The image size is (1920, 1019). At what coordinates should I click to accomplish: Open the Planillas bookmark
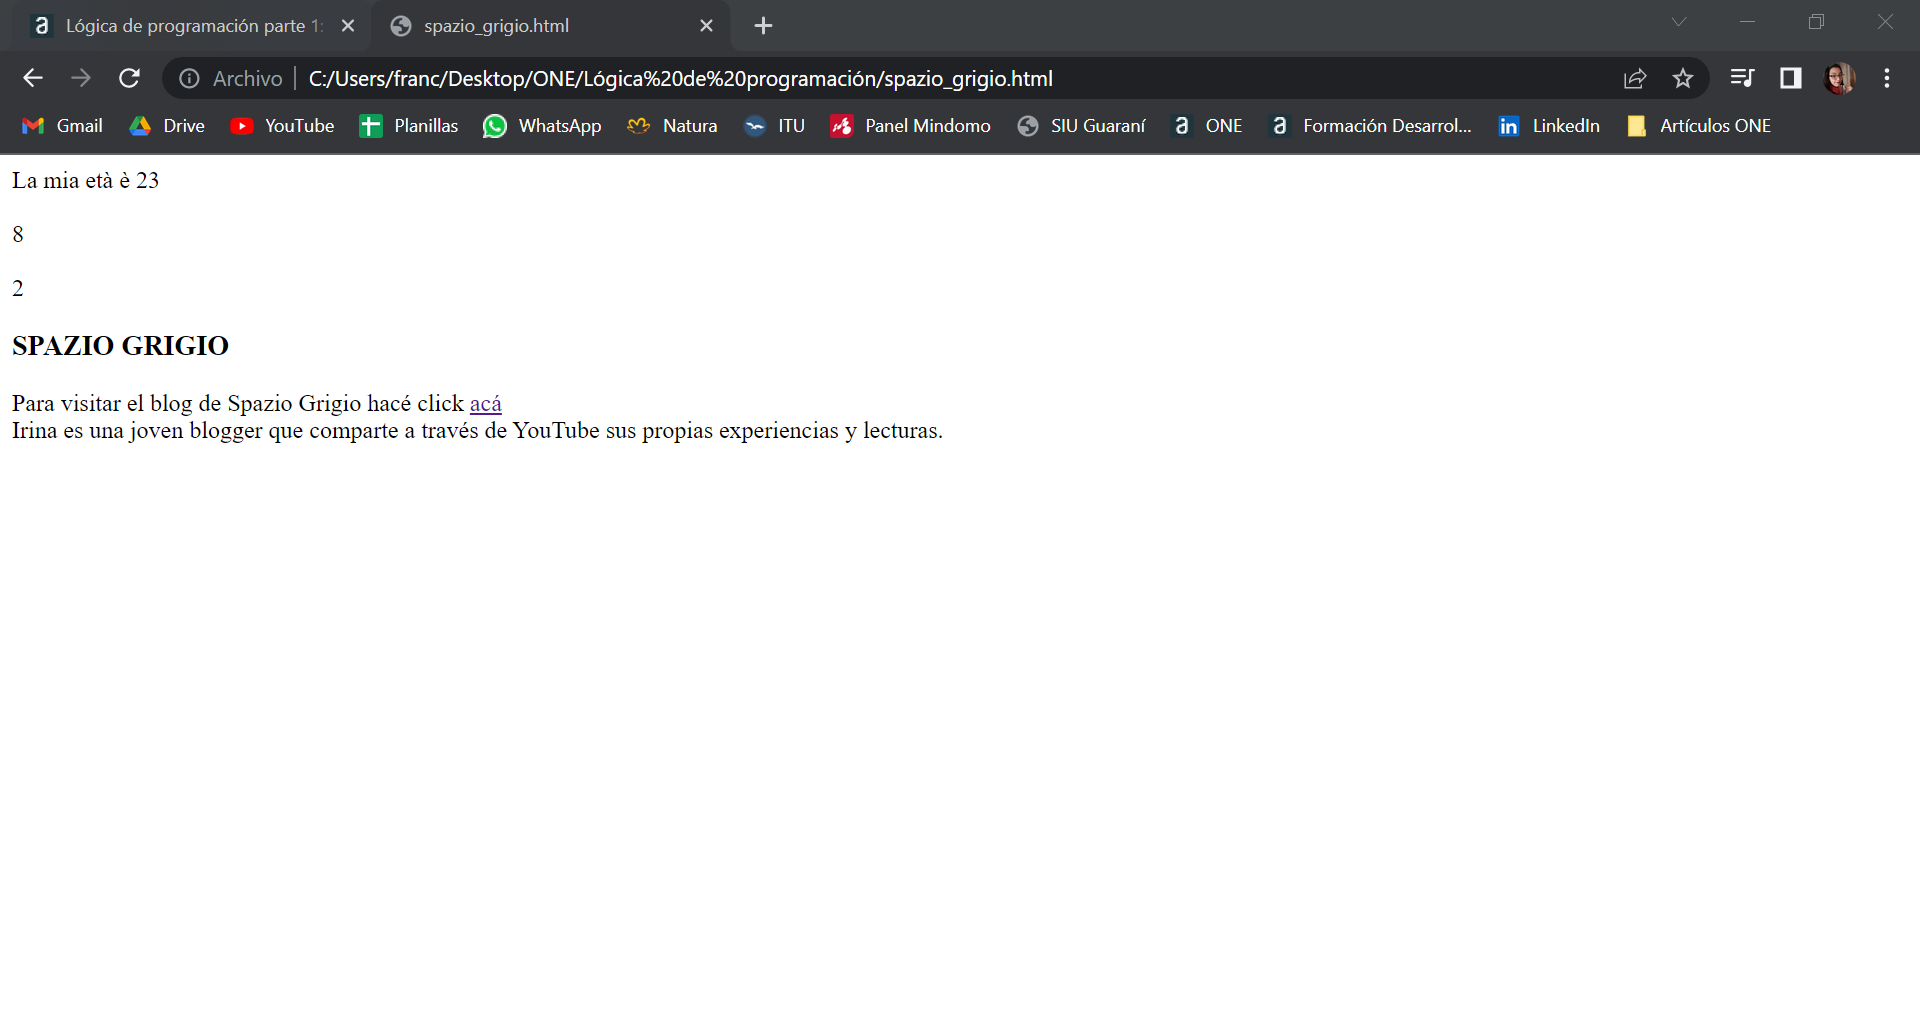coord(409,126)
